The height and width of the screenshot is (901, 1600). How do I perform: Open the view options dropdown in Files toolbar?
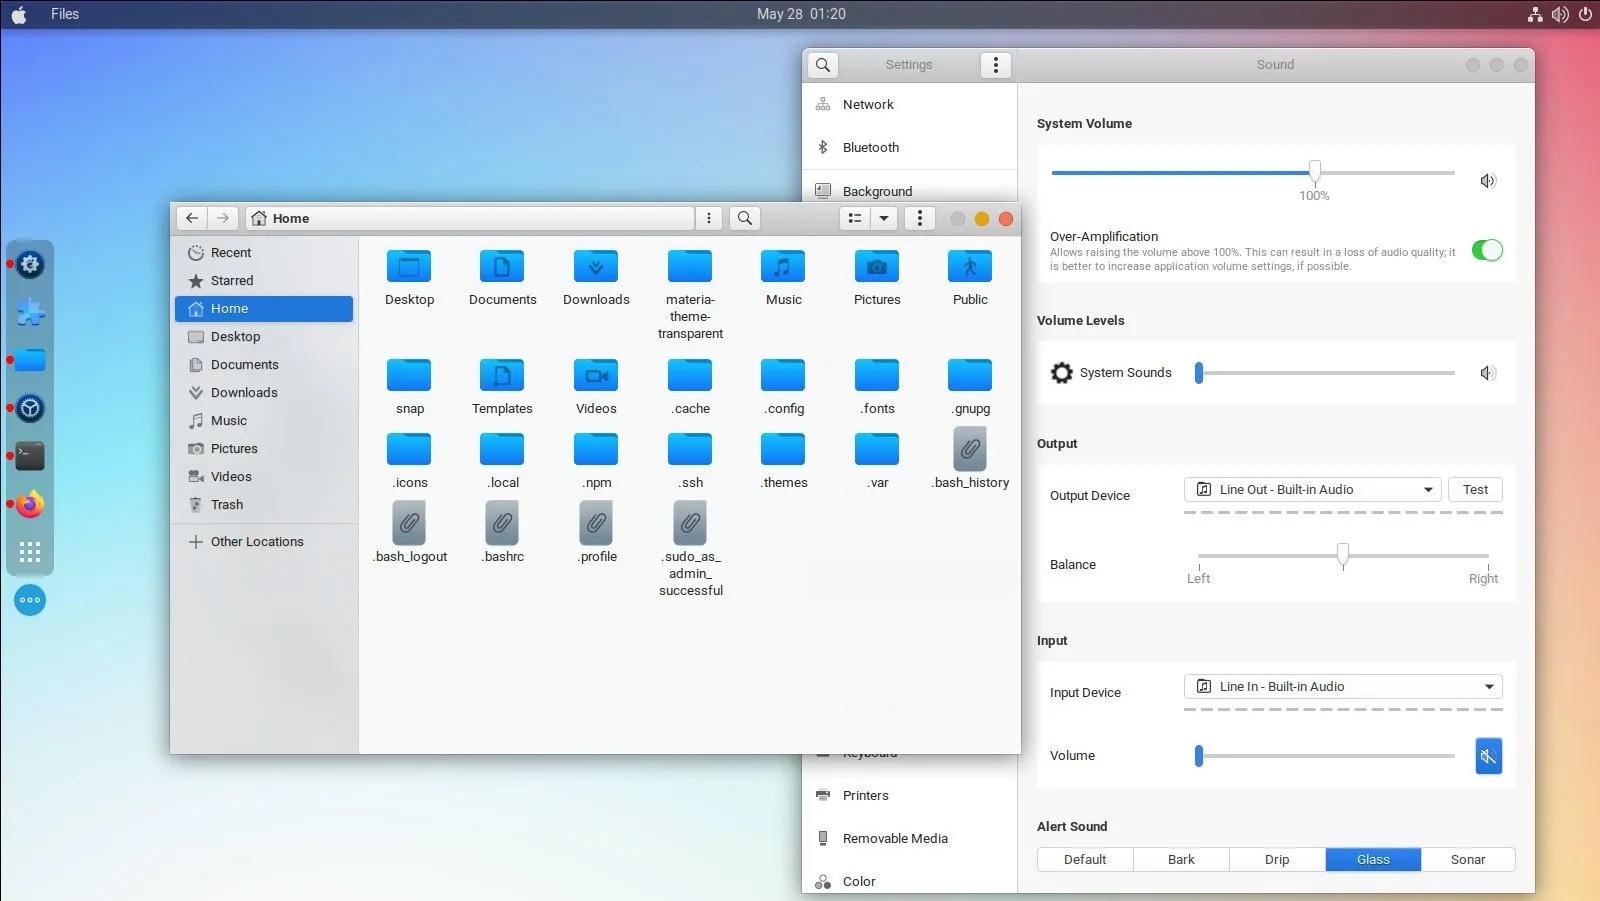point(884,218)
